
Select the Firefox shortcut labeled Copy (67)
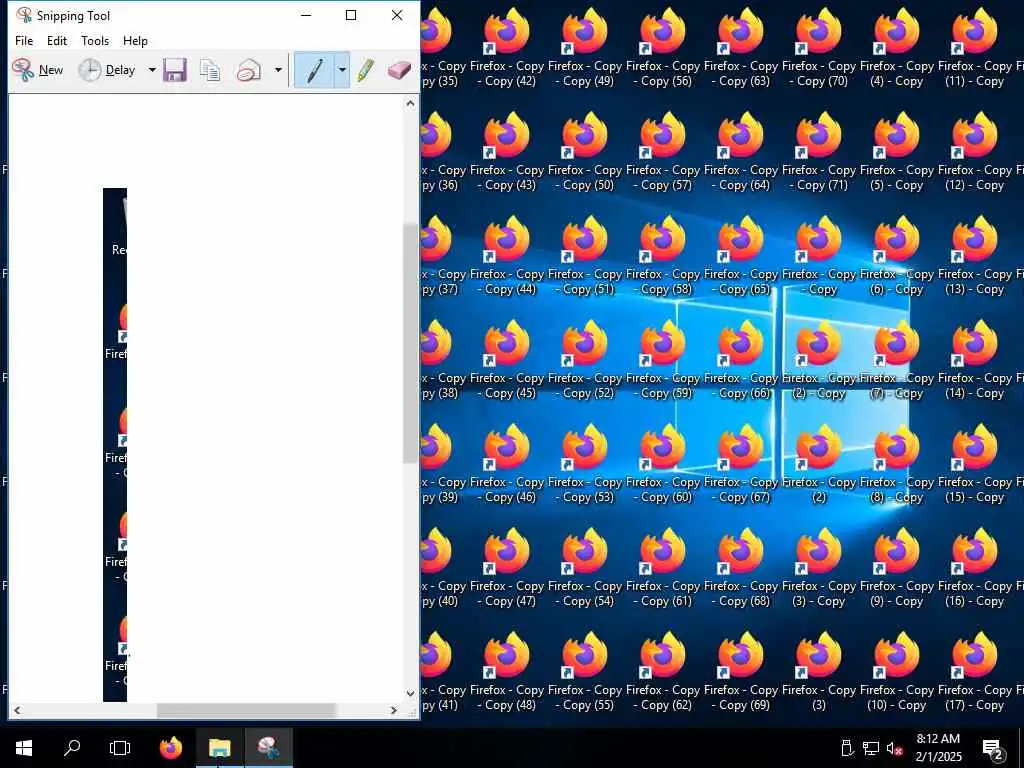tap(741, 463)
